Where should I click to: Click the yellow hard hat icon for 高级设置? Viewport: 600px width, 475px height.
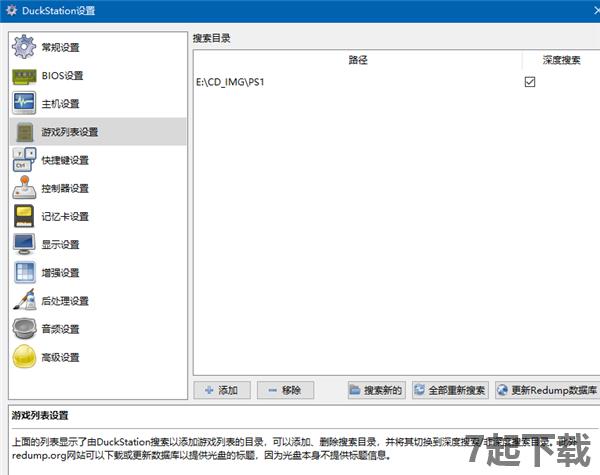24,356
